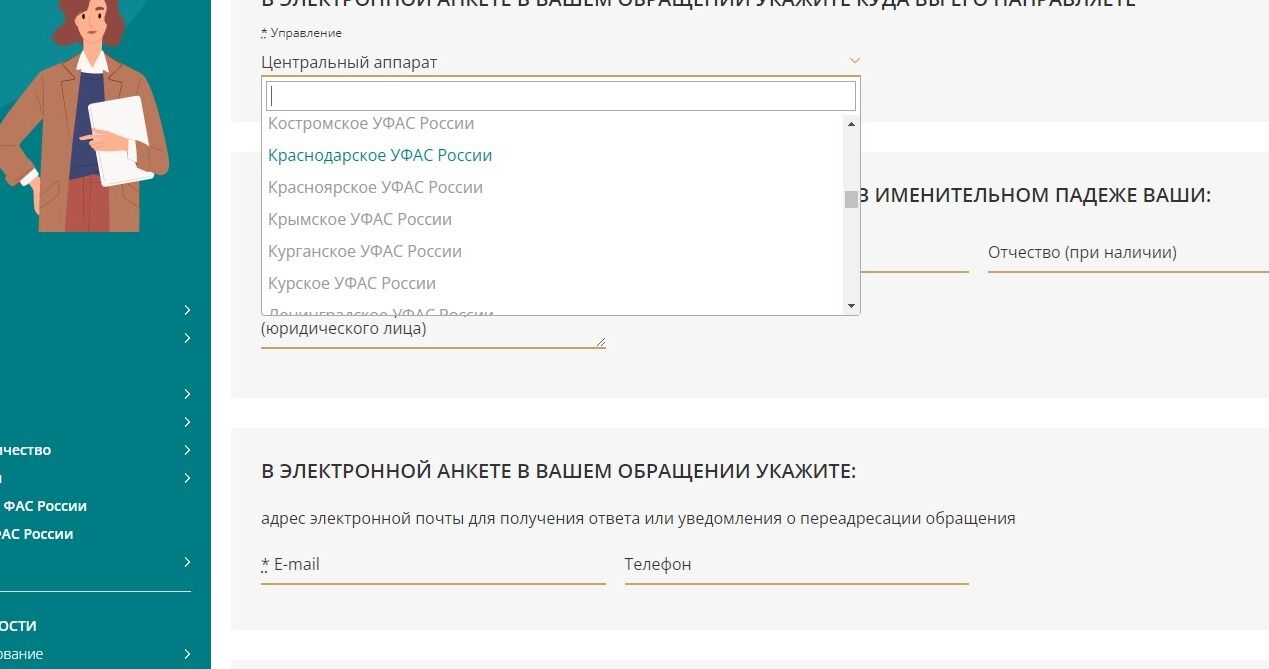Click the dropdown list scrollbar thumb
This screenshot has width=1269, height=669.
click(852, 199)
